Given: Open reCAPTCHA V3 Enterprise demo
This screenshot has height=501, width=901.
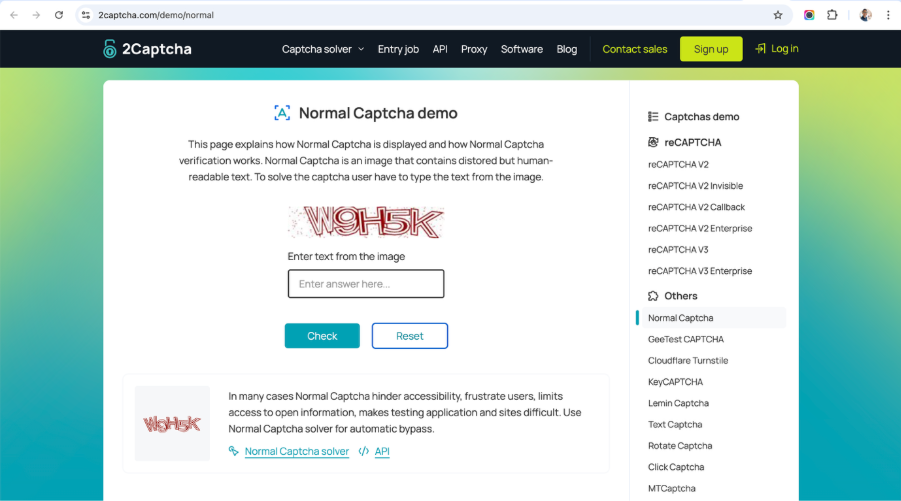Looking at the screenshot, I should tap(700, 271).
